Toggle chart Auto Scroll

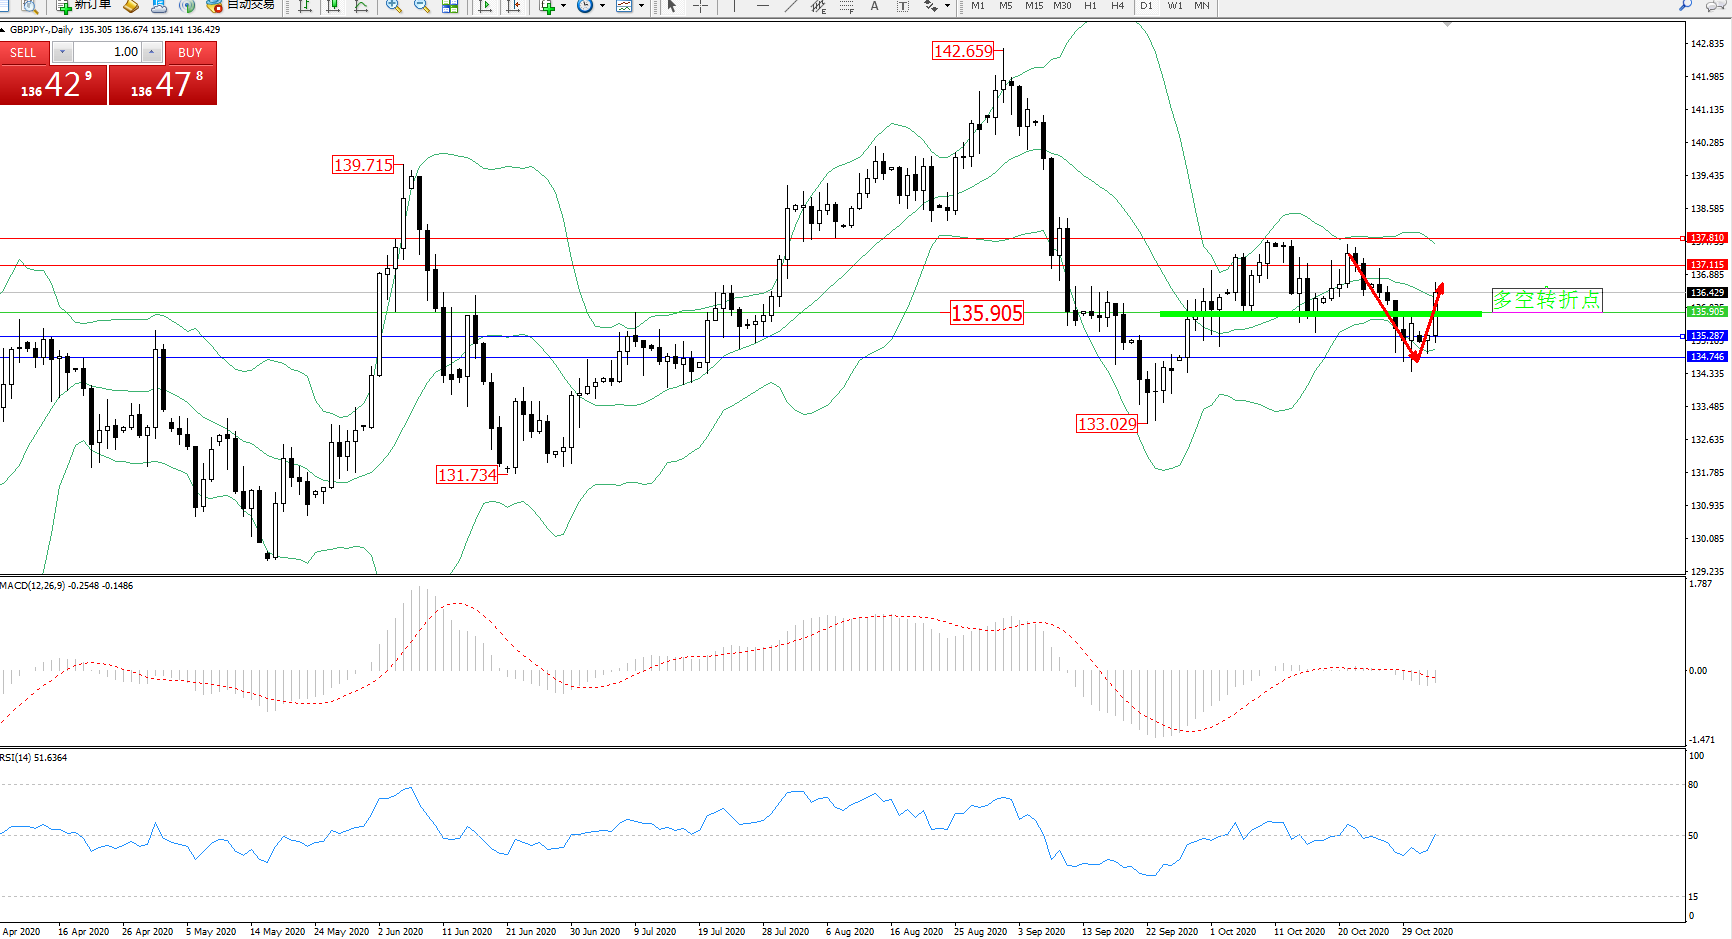(x=485, y=6)
